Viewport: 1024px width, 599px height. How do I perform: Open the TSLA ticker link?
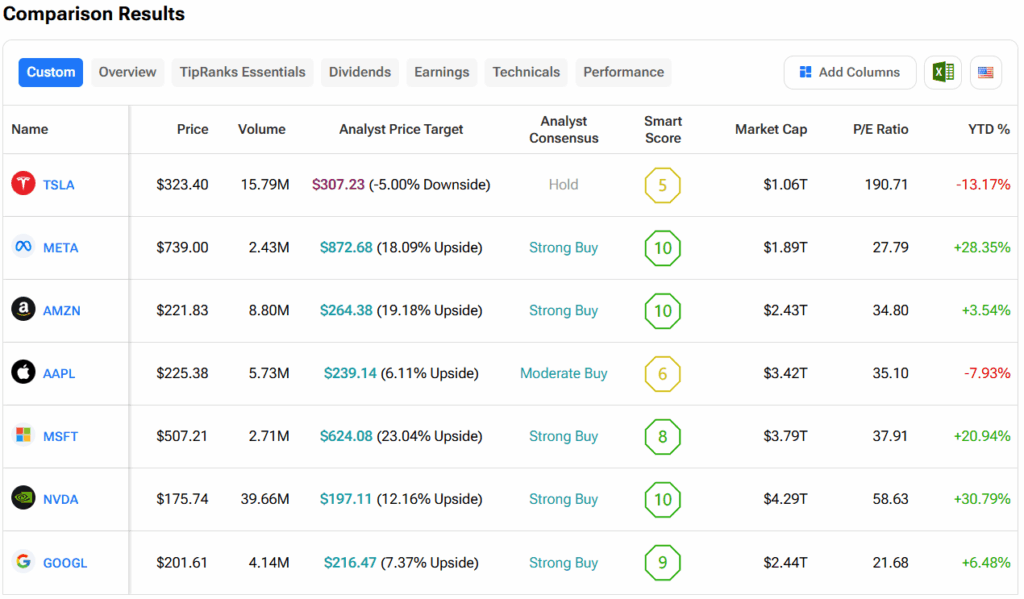coord(58,185)
